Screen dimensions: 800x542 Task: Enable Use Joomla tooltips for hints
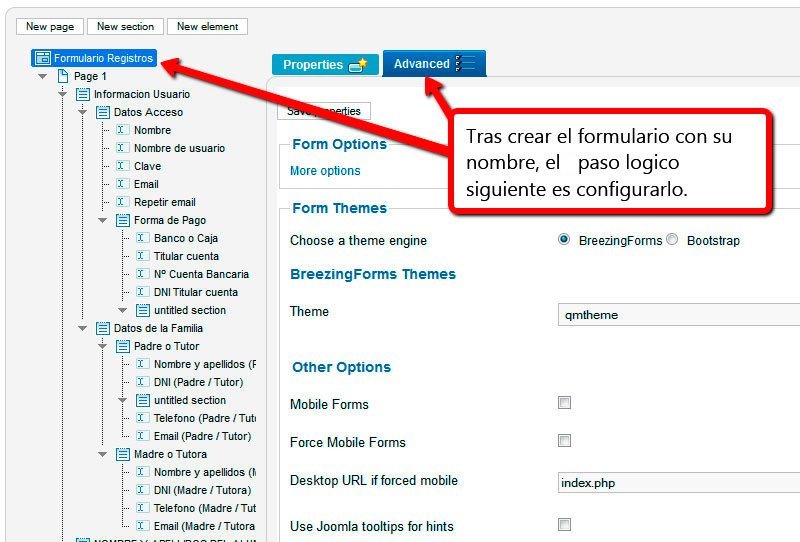pyautogui.click(x=564, y=525)
